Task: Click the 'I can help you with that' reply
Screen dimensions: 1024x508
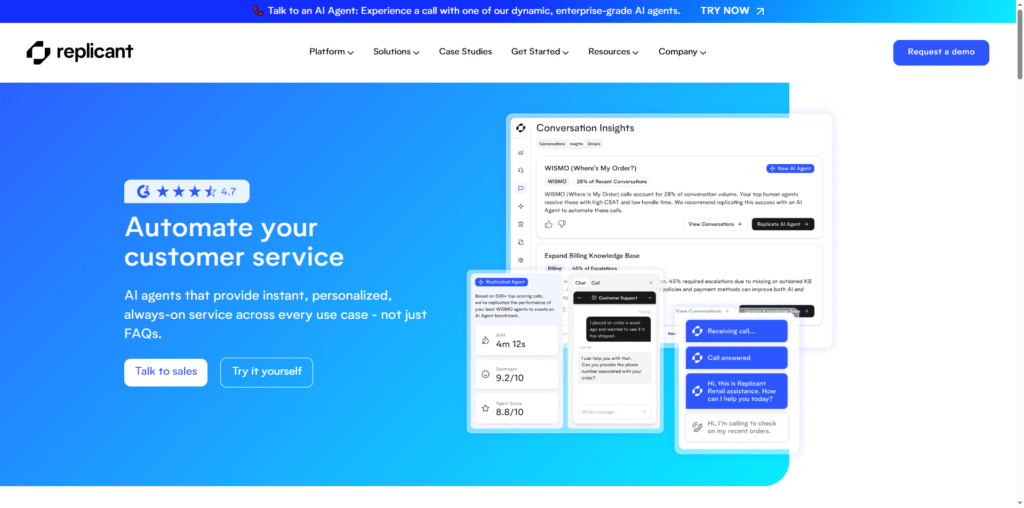Action: [615, 368]
